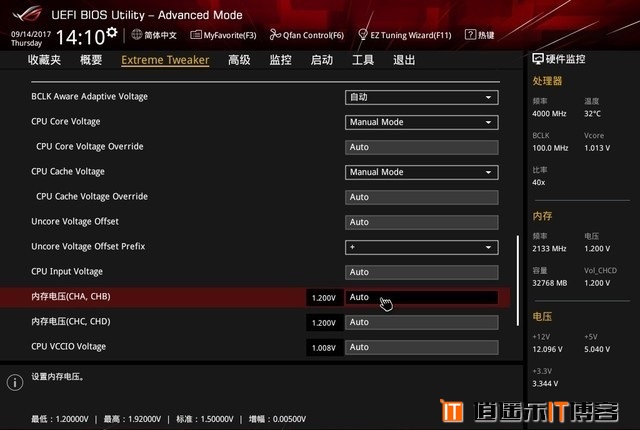The height and width of the screenshot is (430, 640).
Task: Click 4000 MHz CPU frequency reading
Action: [x=549, y=114]
